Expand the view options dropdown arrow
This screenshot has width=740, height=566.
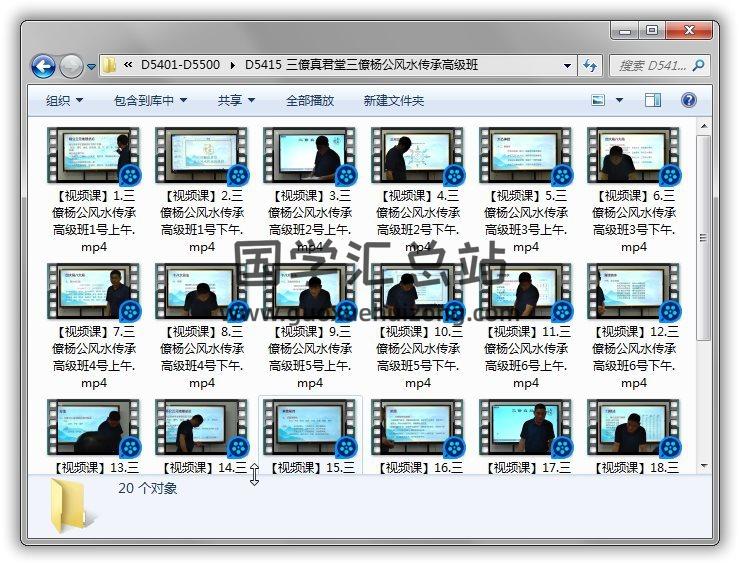pos(620,100)
